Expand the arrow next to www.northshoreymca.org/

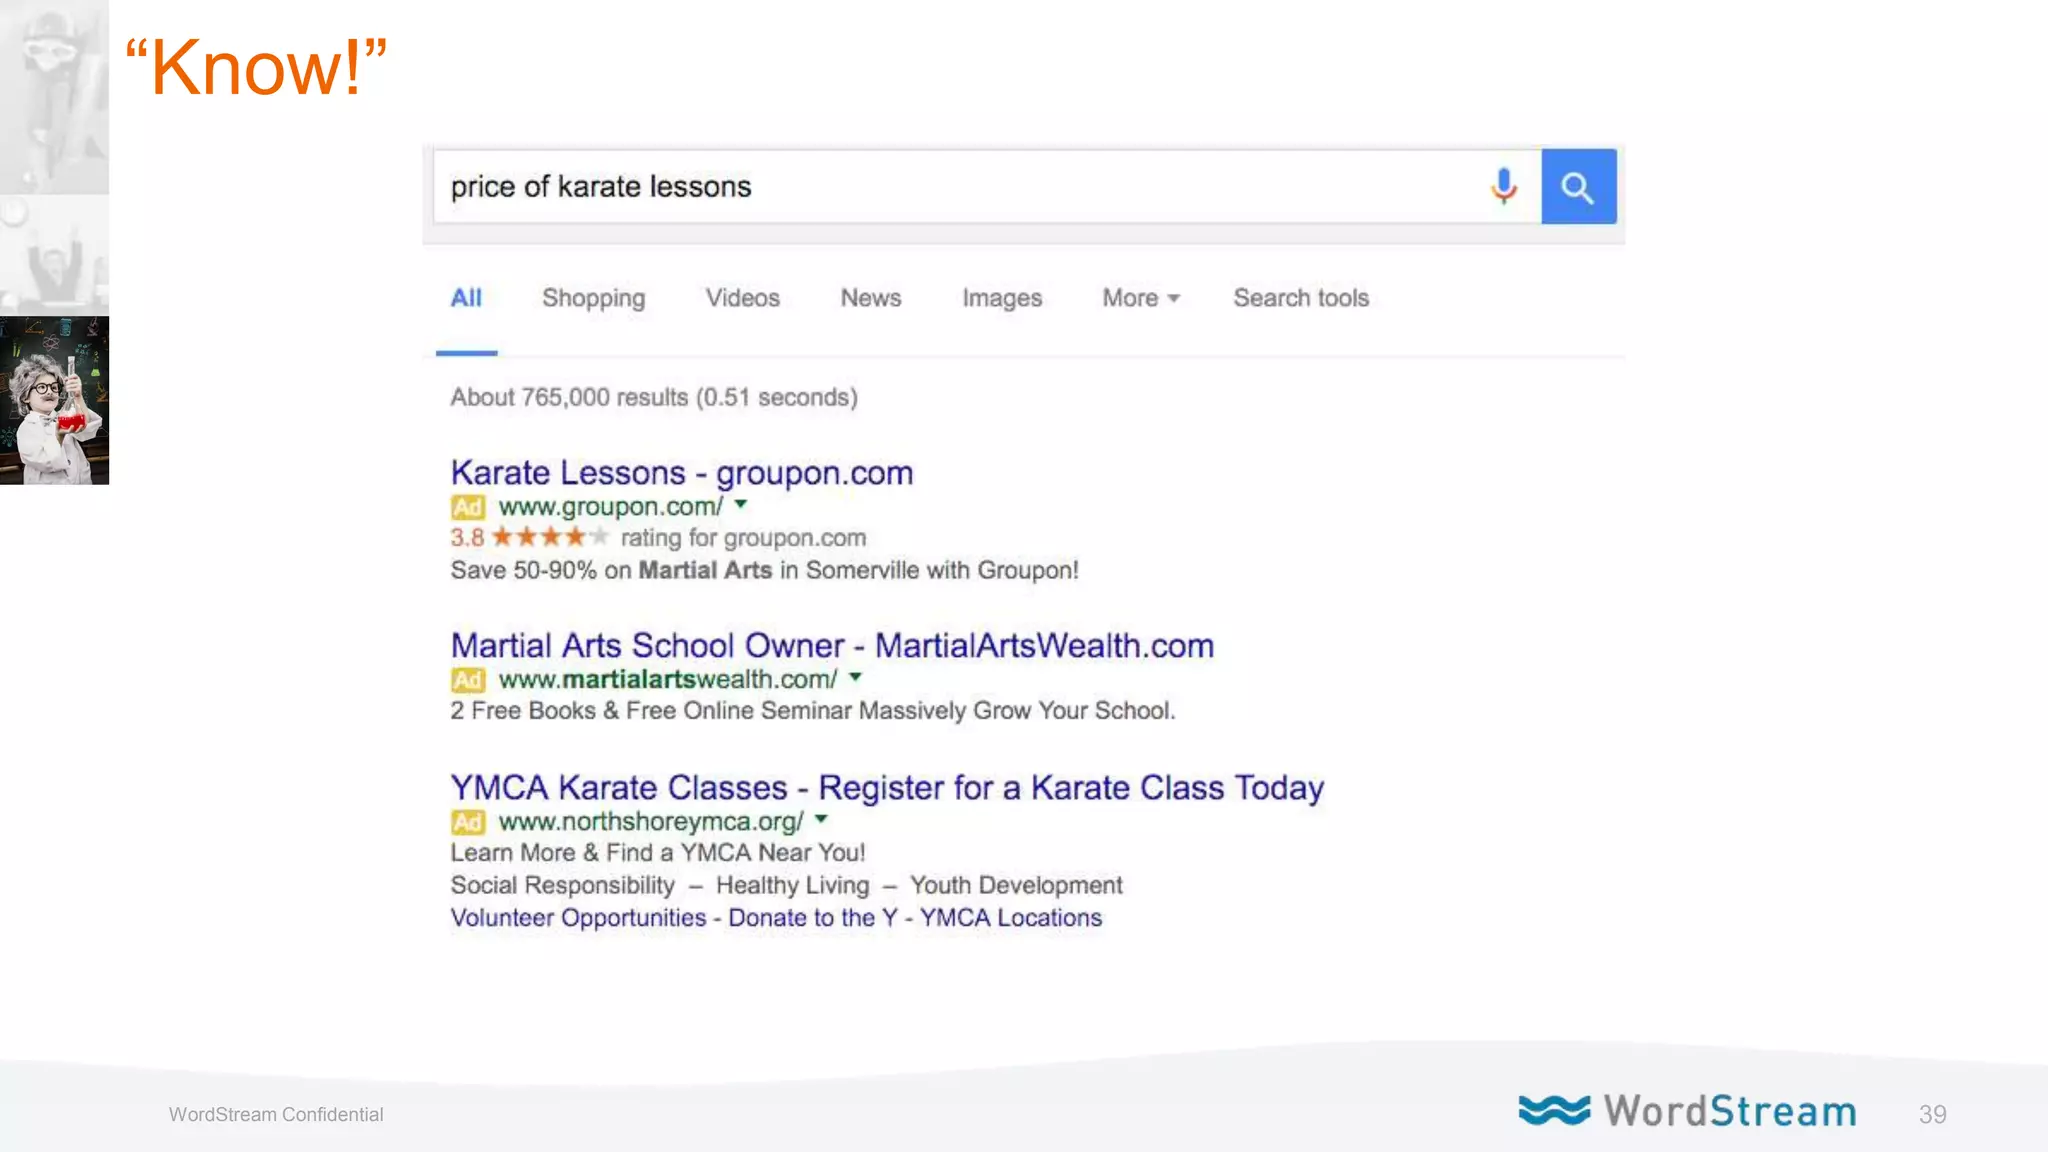tap(821, 819)
